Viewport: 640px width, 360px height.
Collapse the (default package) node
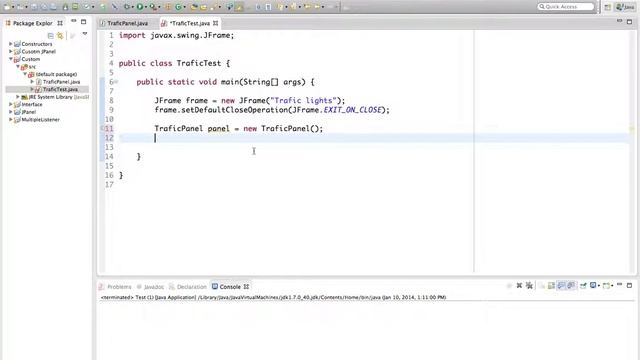(x=25, y=74)
